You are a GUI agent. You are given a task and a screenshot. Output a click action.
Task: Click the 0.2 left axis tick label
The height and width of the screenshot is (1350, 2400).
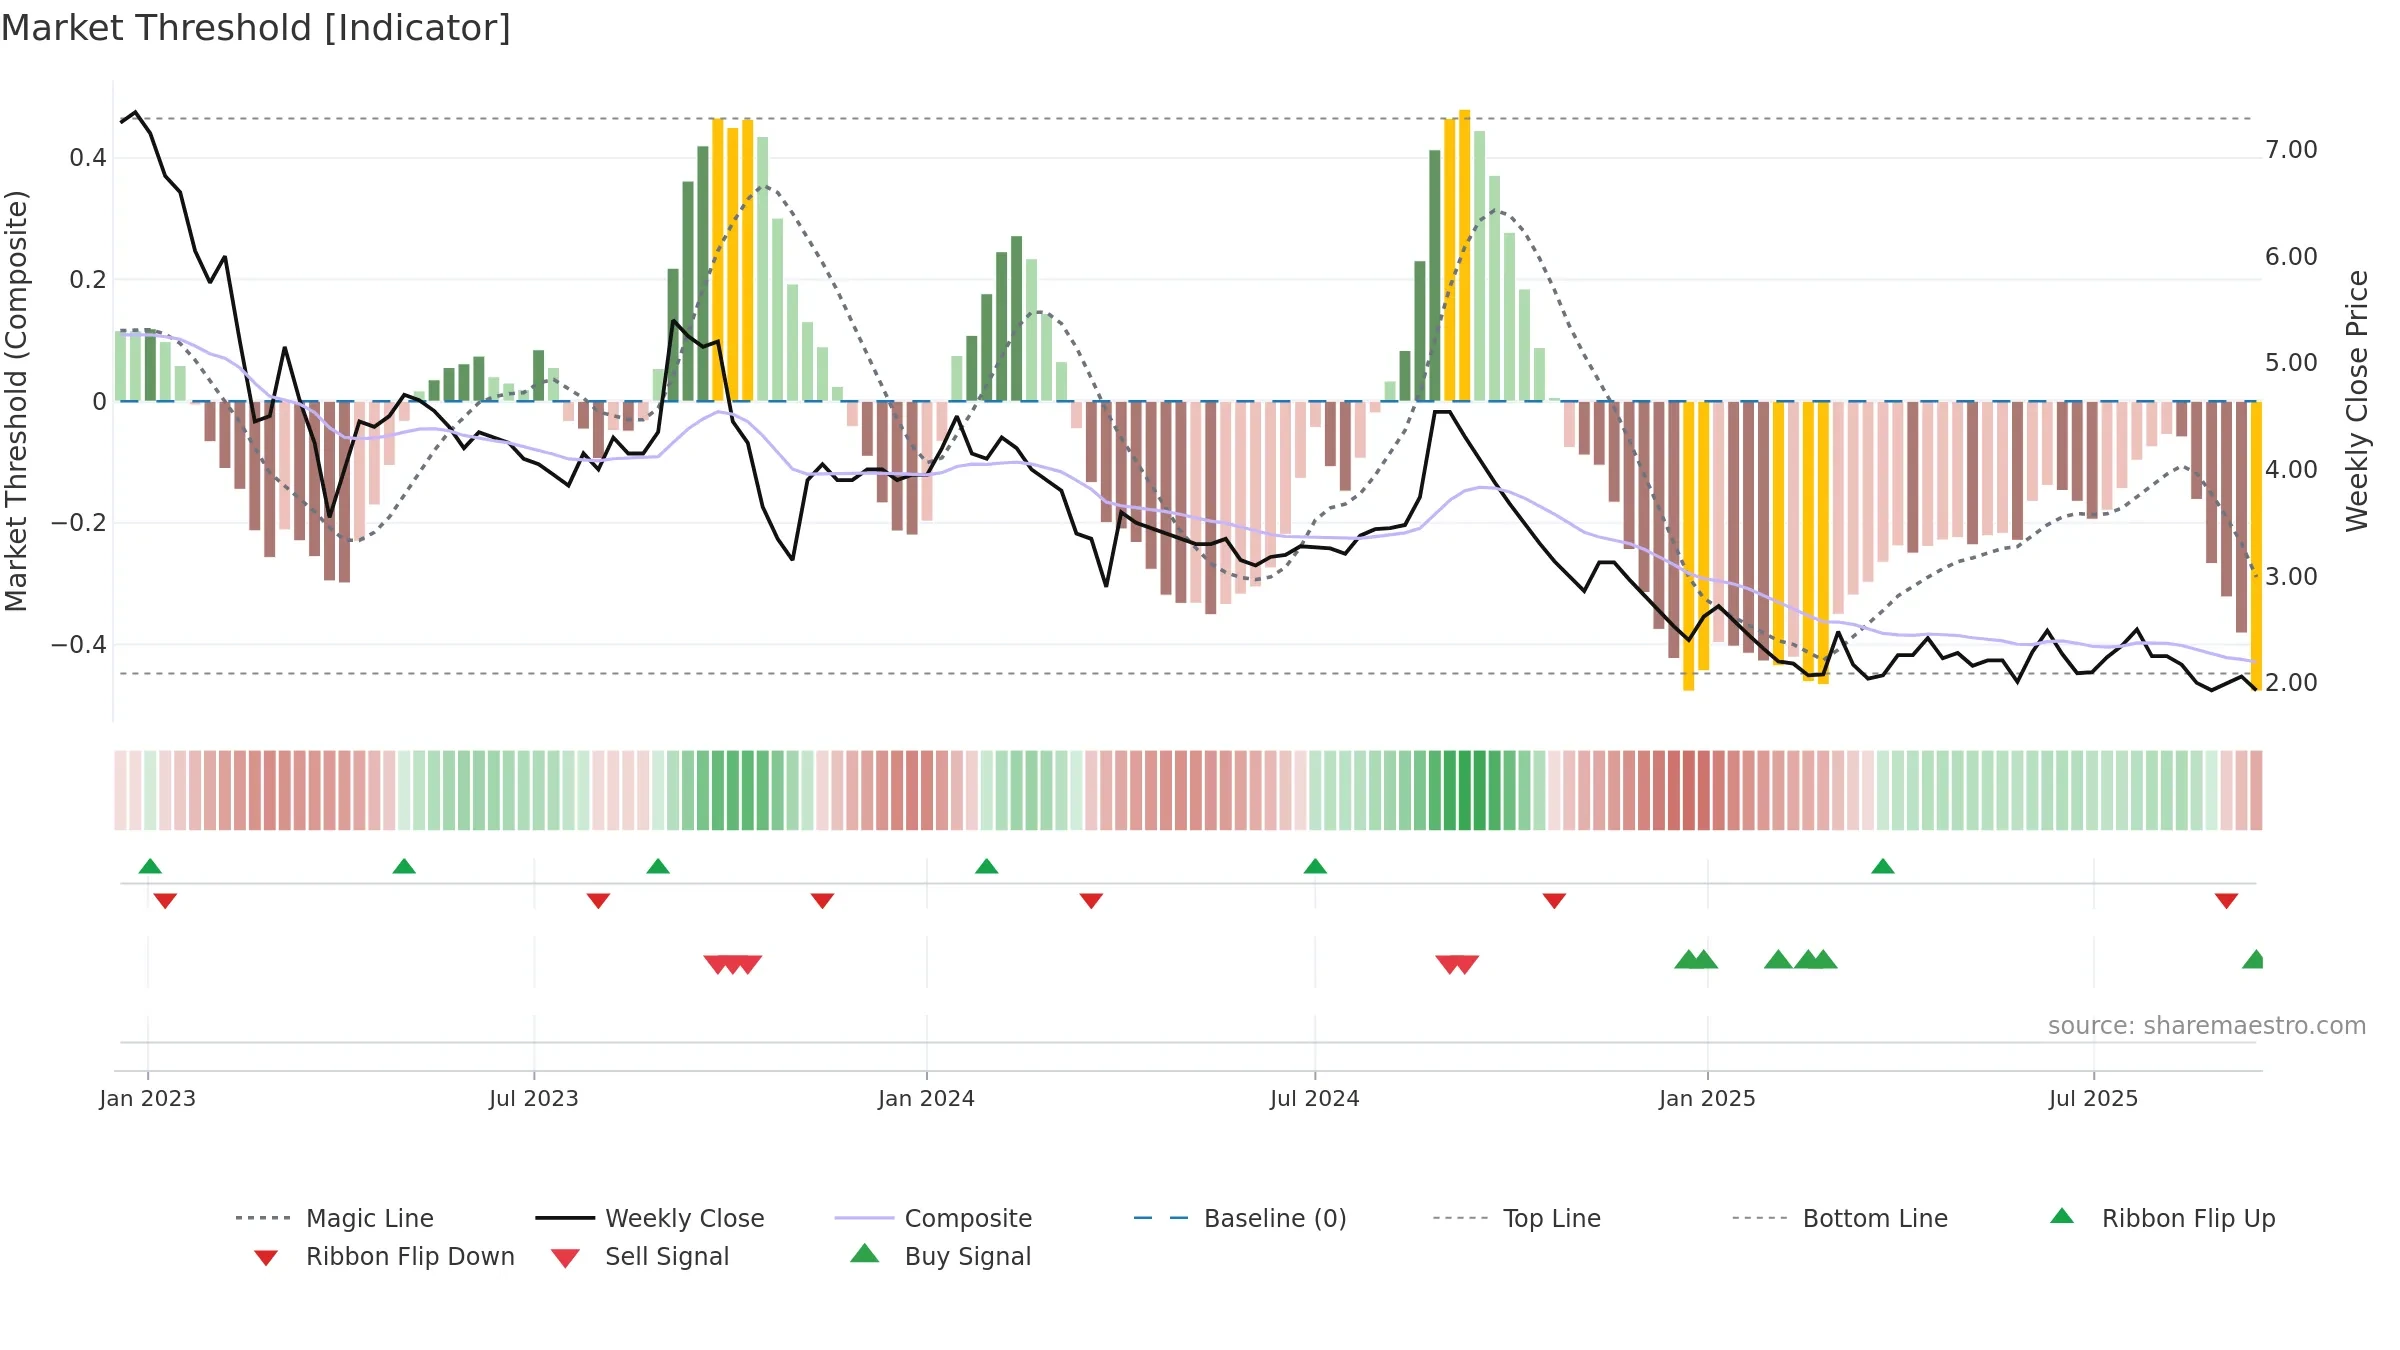pos(88,280)
